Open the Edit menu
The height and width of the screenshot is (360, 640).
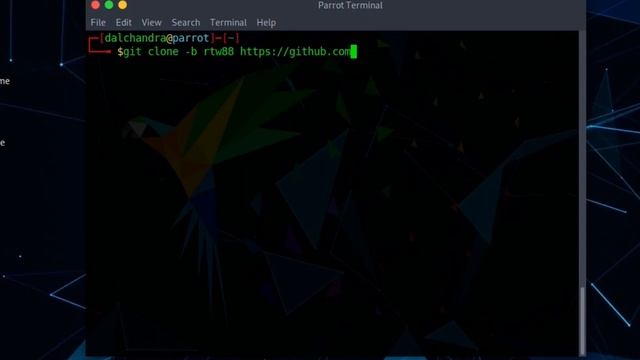123,22
